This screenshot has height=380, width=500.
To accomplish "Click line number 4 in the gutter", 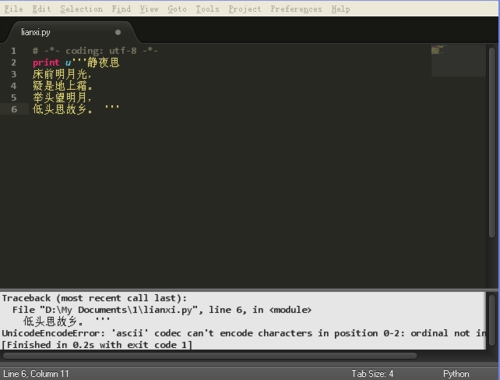I will 13,86.
